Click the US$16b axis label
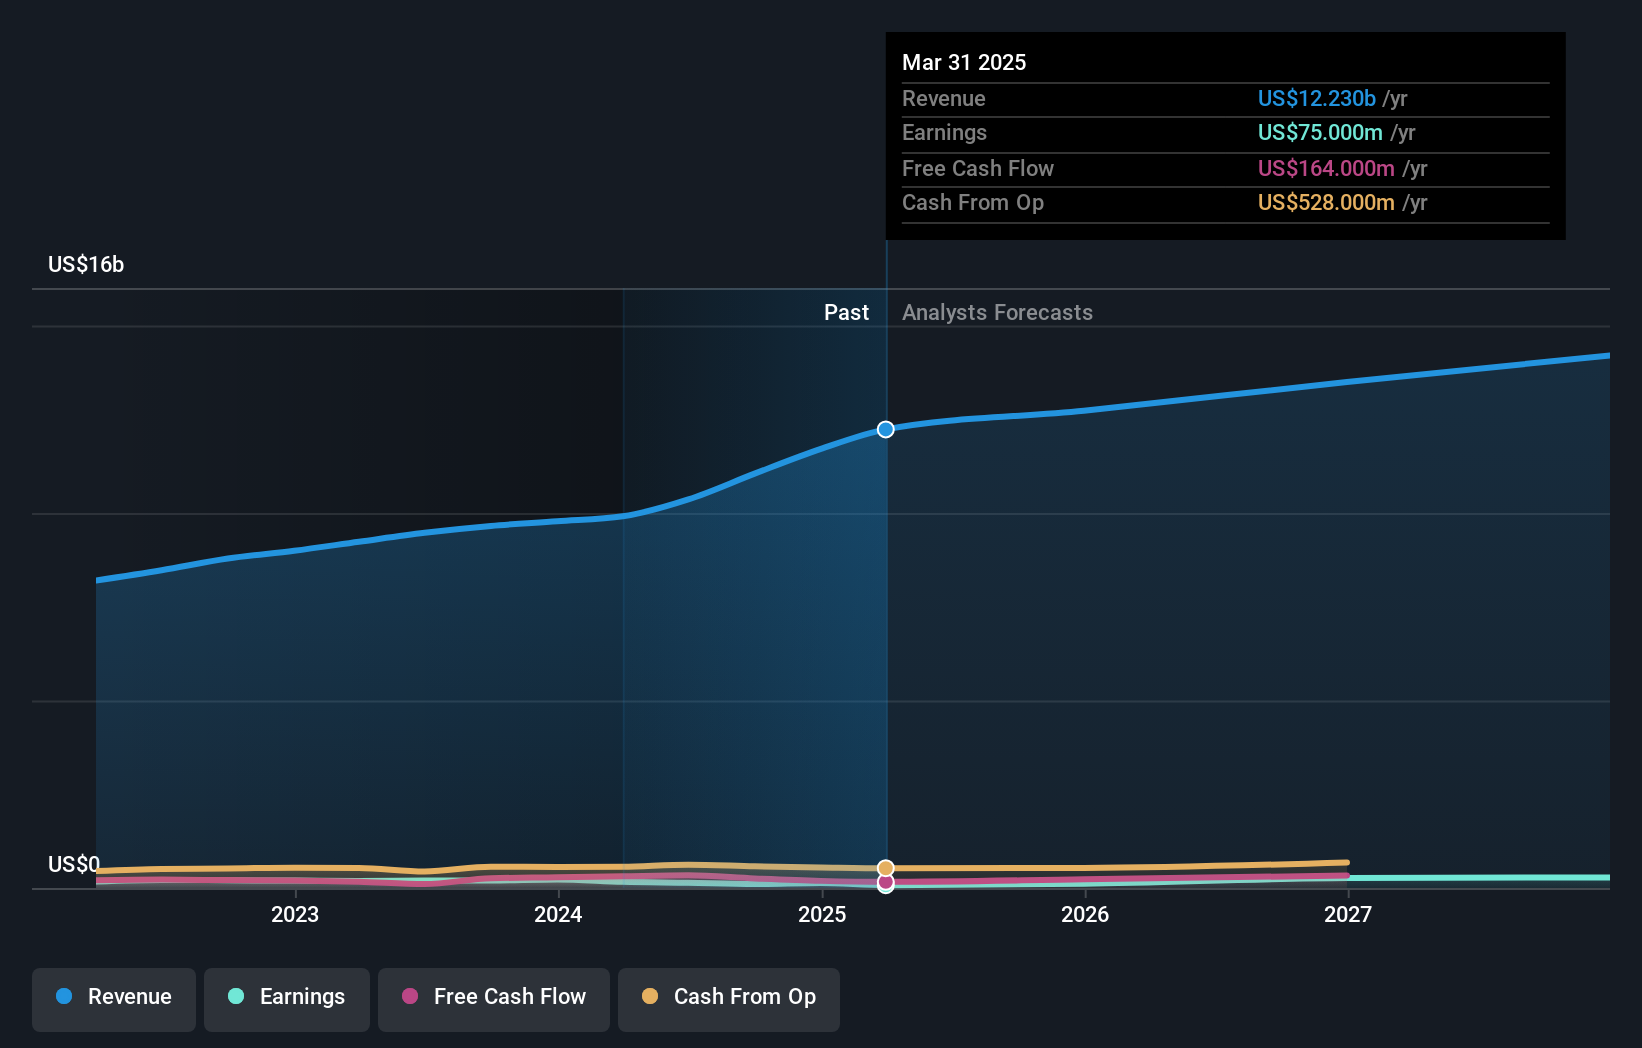This screenshot has width=1642, height=1048. click(x=86, y=264)
